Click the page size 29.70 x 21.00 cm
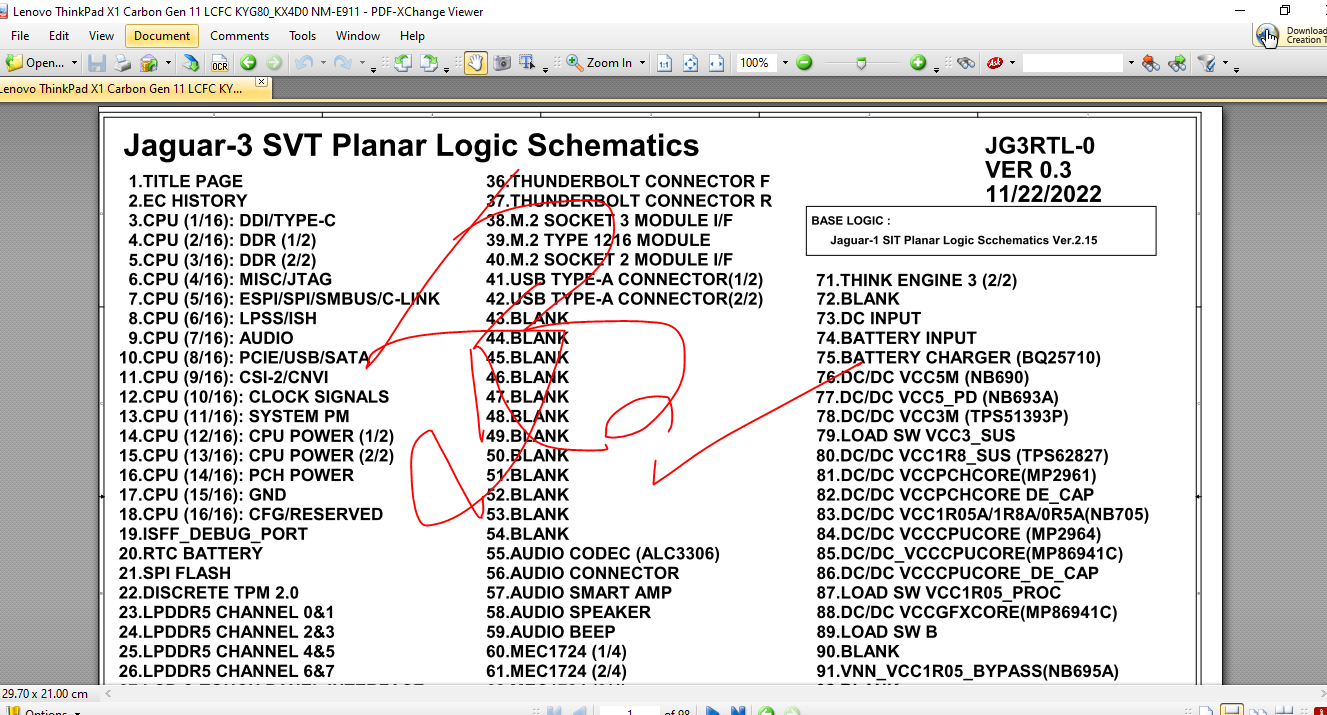Screen dimensions: 1327x715 pos(44,693)
